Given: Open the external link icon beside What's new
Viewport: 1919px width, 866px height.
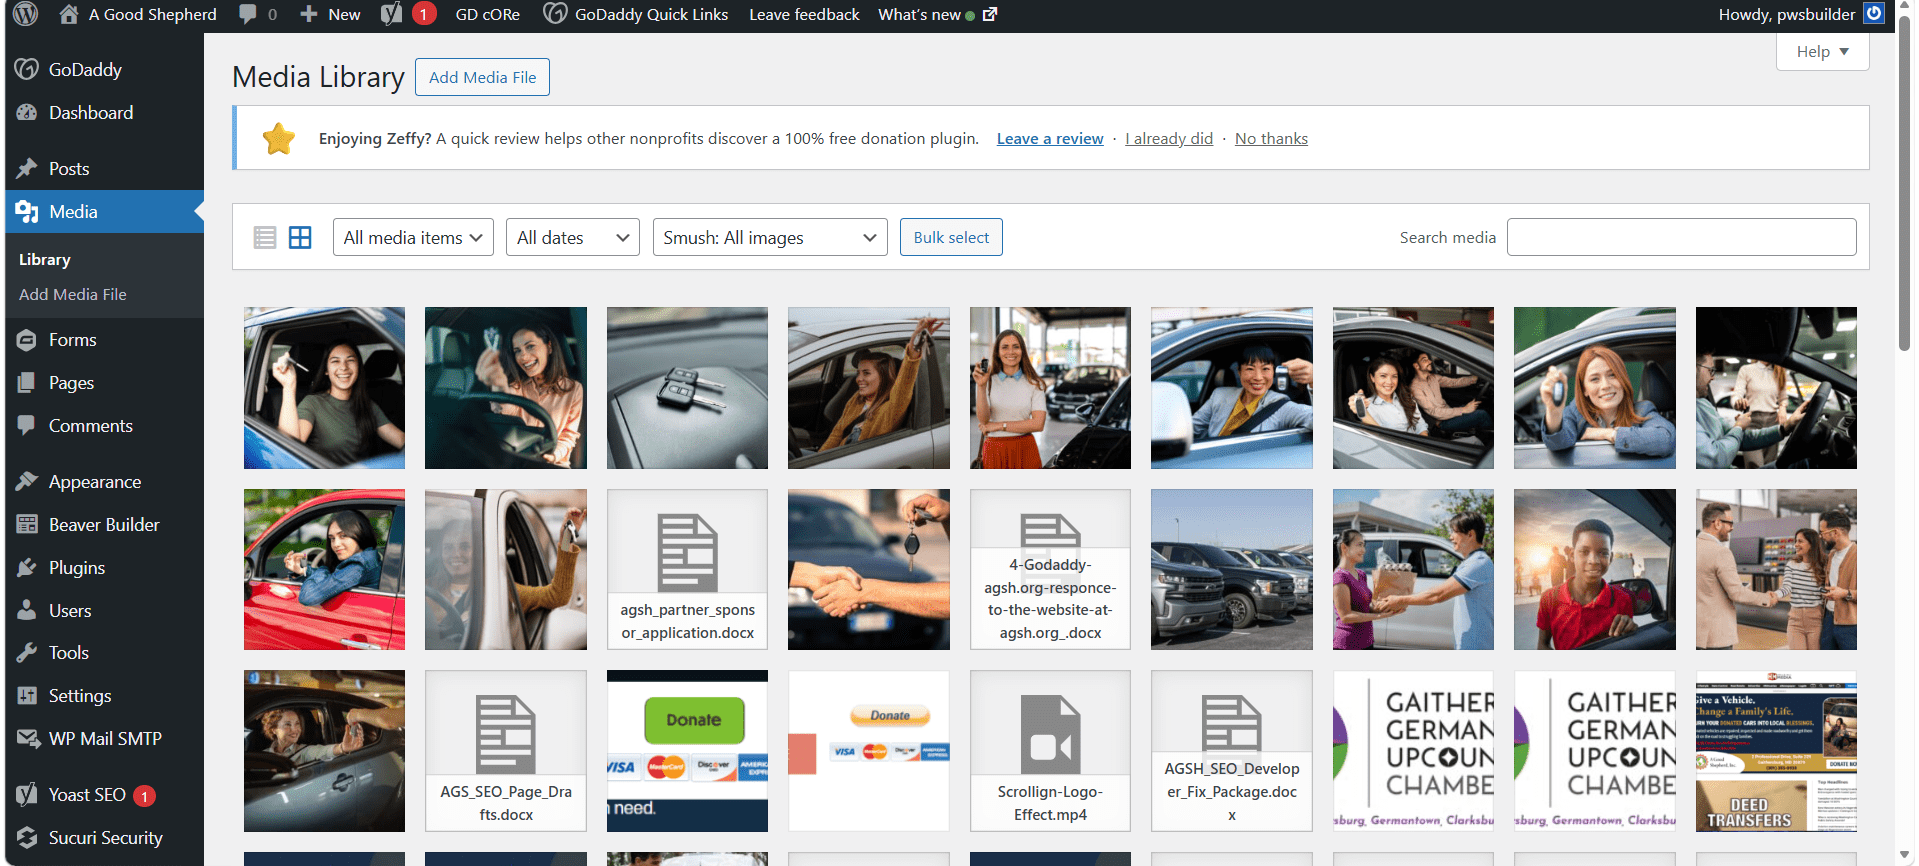Looking at the screenshot, I should pyautogui.click(x=990, y=14).
